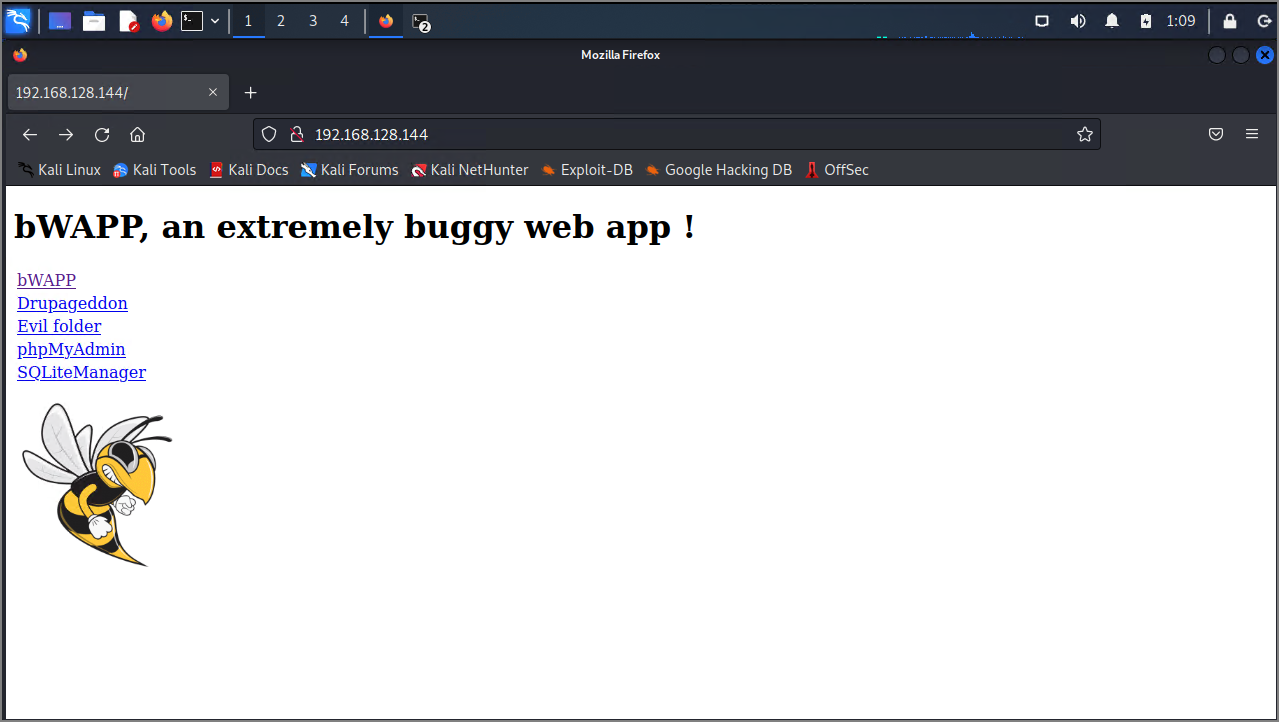
Task: Click the tracking protection shield icon
Action: (269, 134)
